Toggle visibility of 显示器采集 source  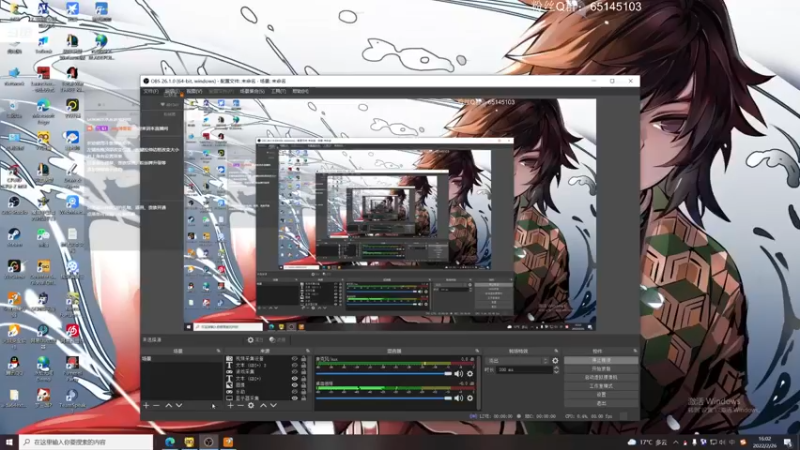point(294,398)
